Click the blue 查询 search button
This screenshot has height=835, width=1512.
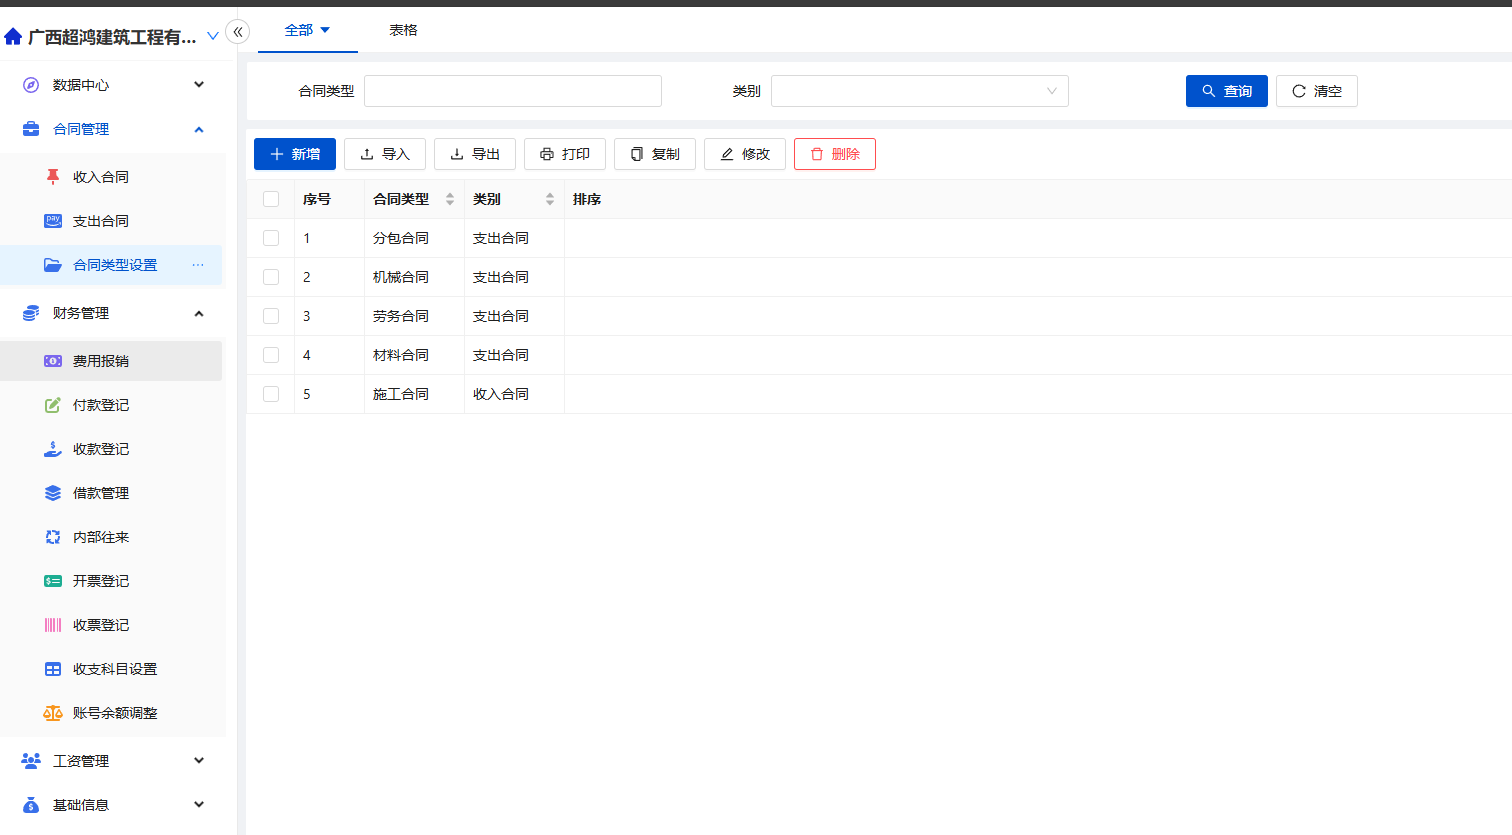click(x=1226, y=91)
